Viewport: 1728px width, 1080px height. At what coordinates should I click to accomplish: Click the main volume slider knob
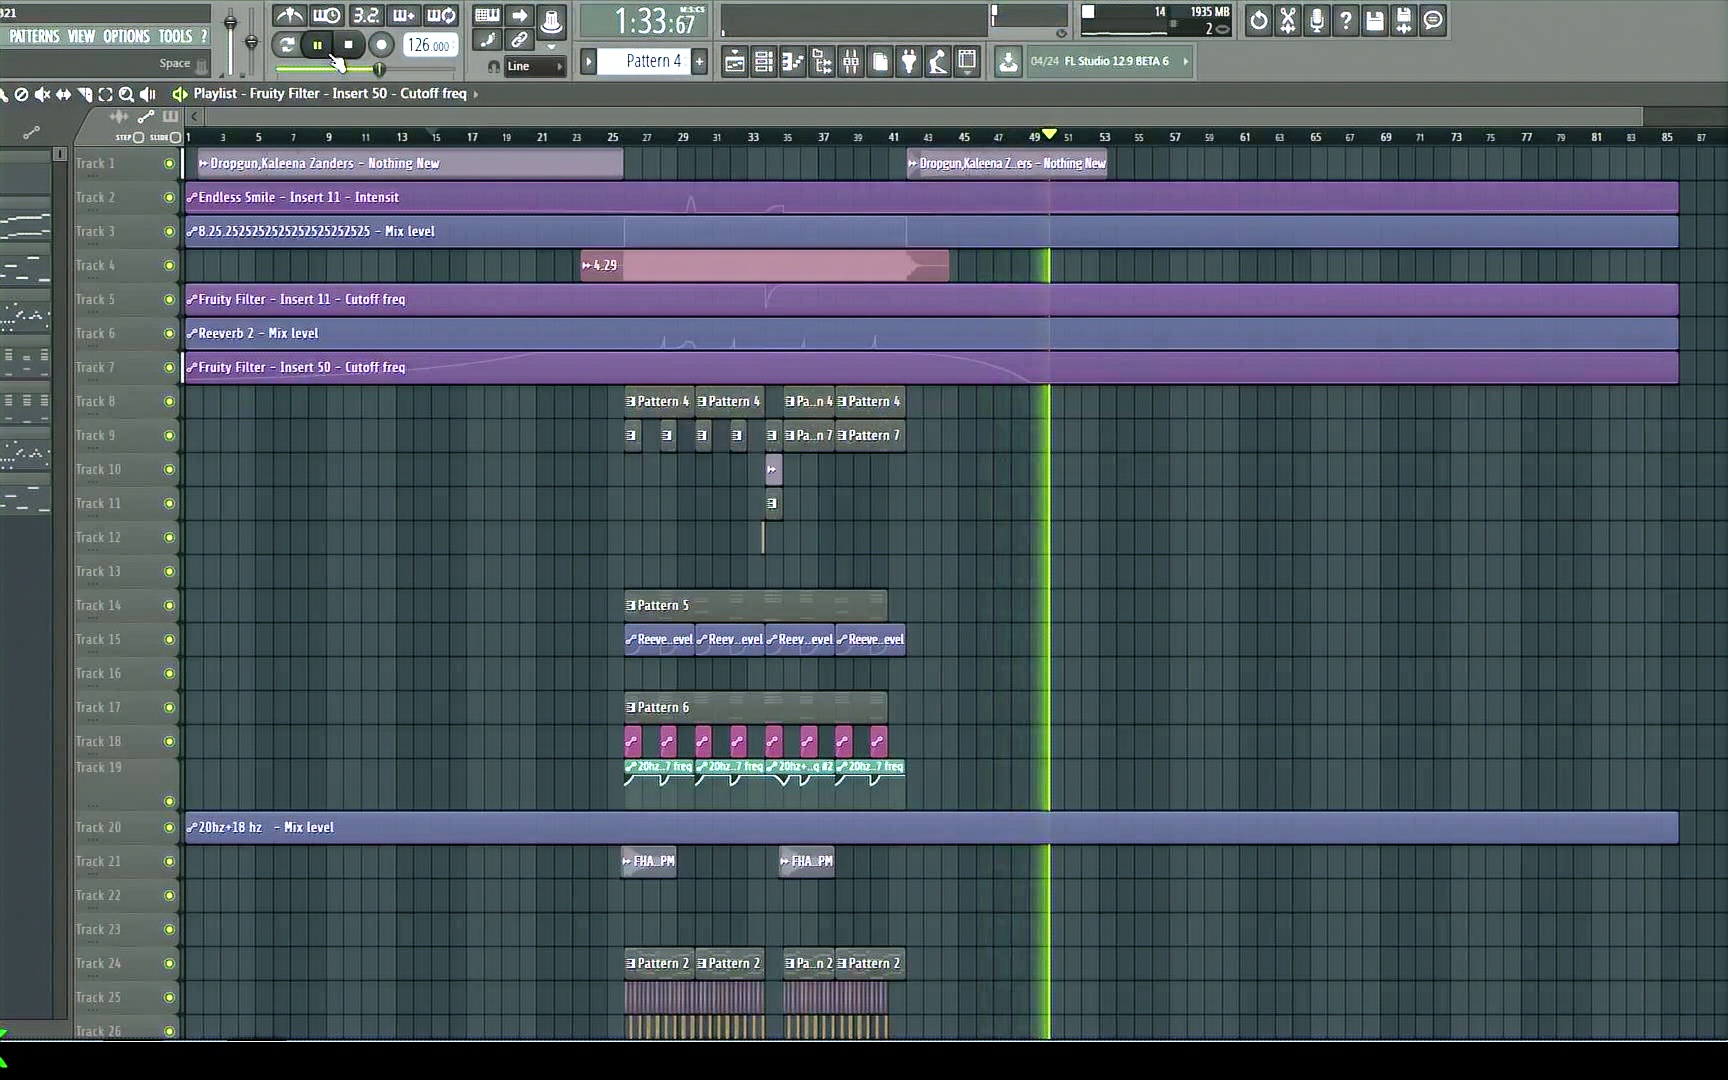click(x=231, y=22)
